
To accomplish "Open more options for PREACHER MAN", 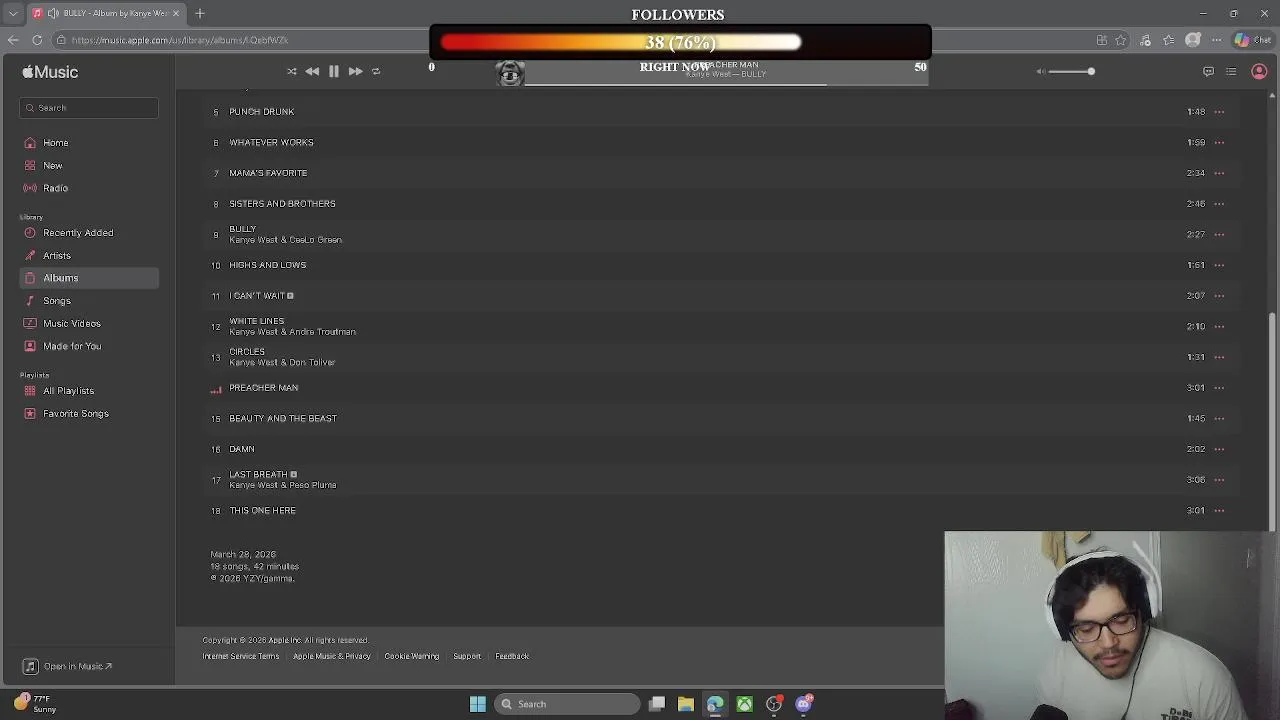I will click(1219, 388).
